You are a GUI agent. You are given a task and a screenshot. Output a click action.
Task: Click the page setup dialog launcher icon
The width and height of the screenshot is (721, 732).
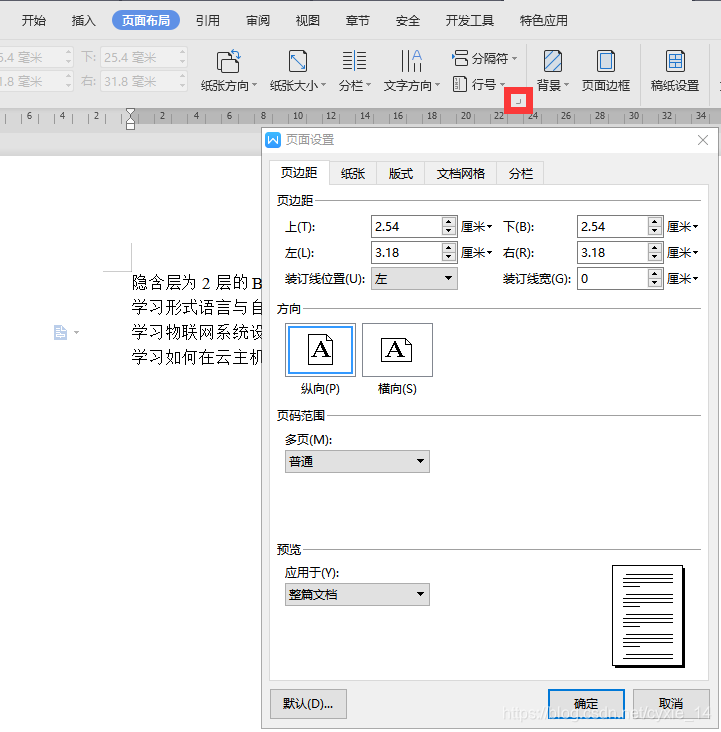(518, 100)
